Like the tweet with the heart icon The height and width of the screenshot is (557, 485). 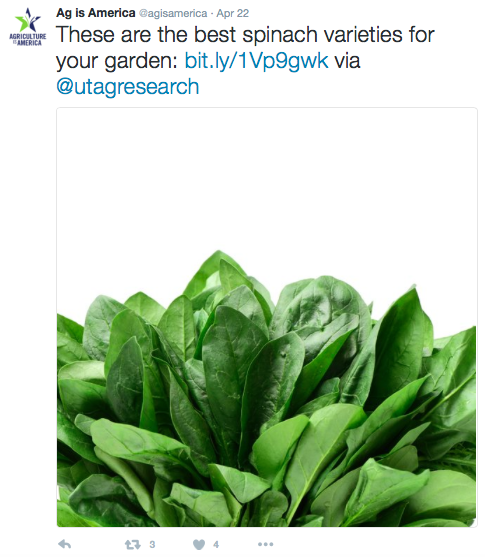coord(199,544)
